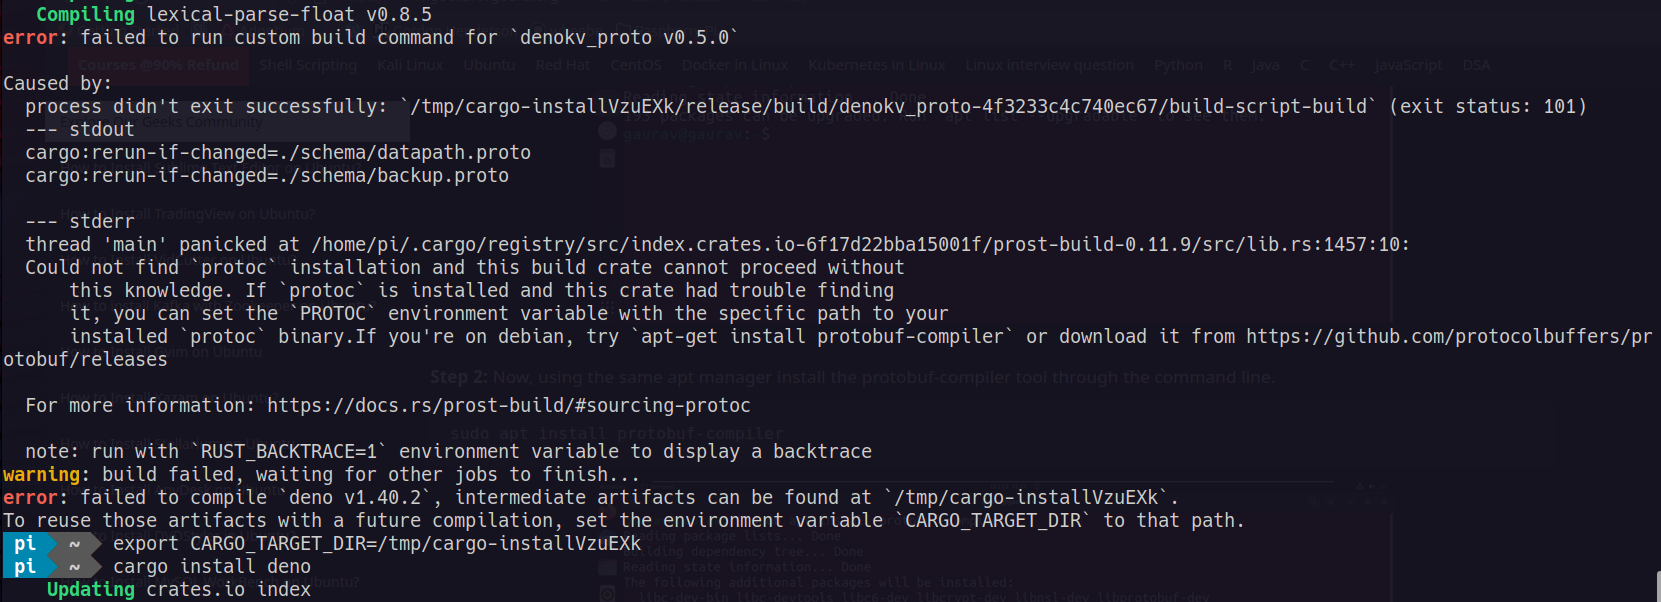Open 'Kubernetes in Linux' in background browser
This screenshot has width=1661, height=602.
(877, 65)
